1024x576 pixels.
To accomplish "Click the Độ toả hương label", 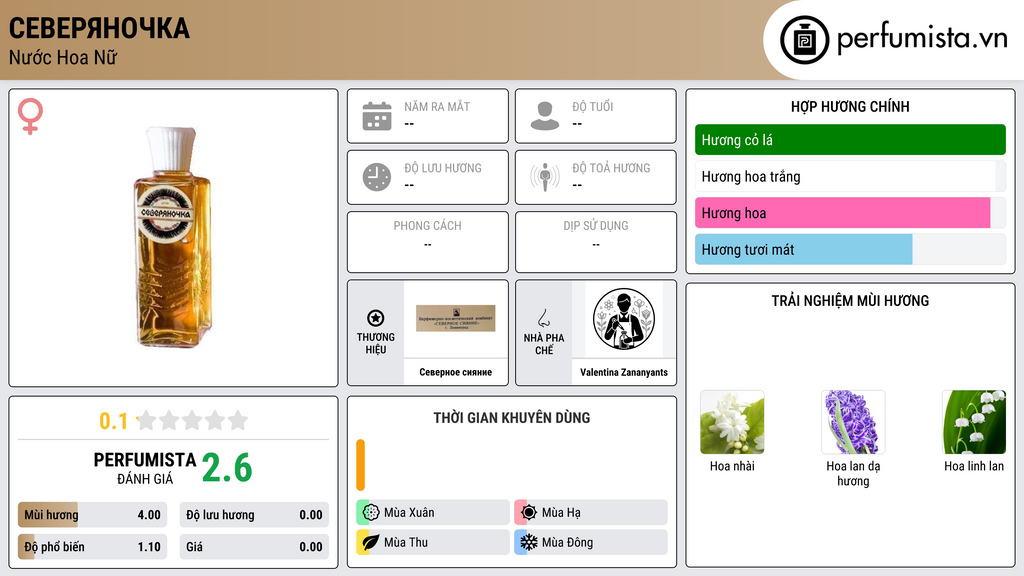I will (x=611, y=168).
